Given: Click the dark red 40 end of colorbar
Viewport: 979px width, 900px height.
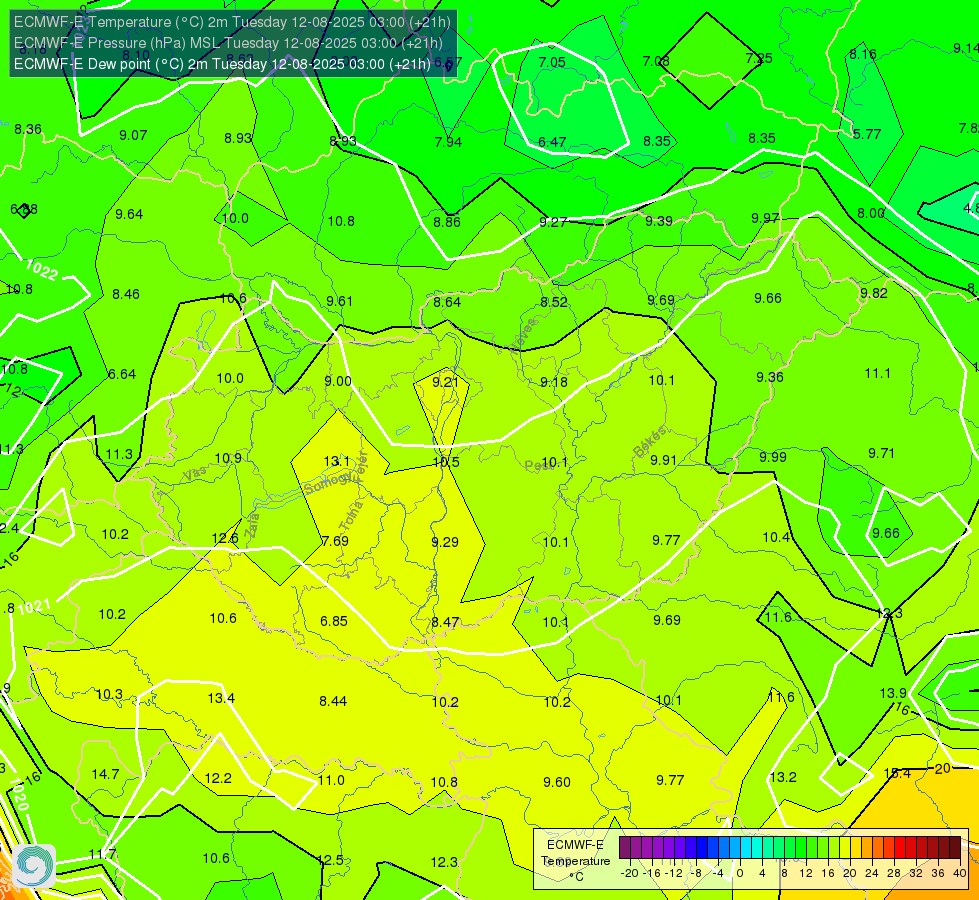Looking at the screenshot, I should click(955, 848).
